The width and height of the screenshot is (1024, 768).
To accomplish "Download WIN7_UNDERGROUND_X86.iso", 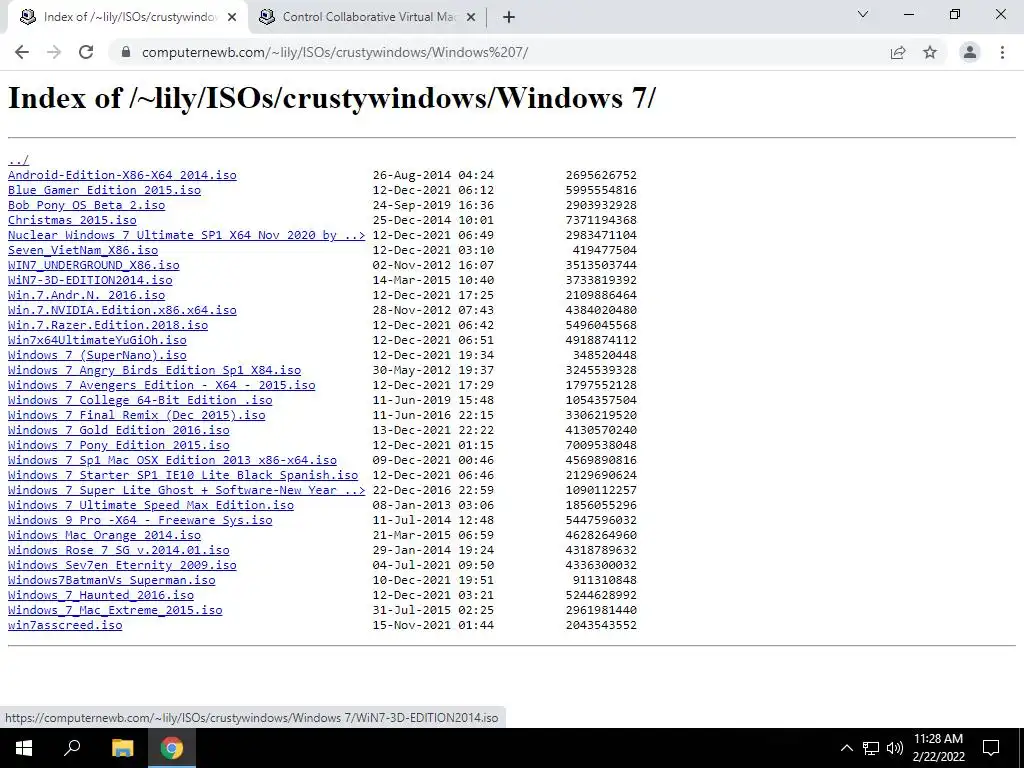I will tap(93, 265).
